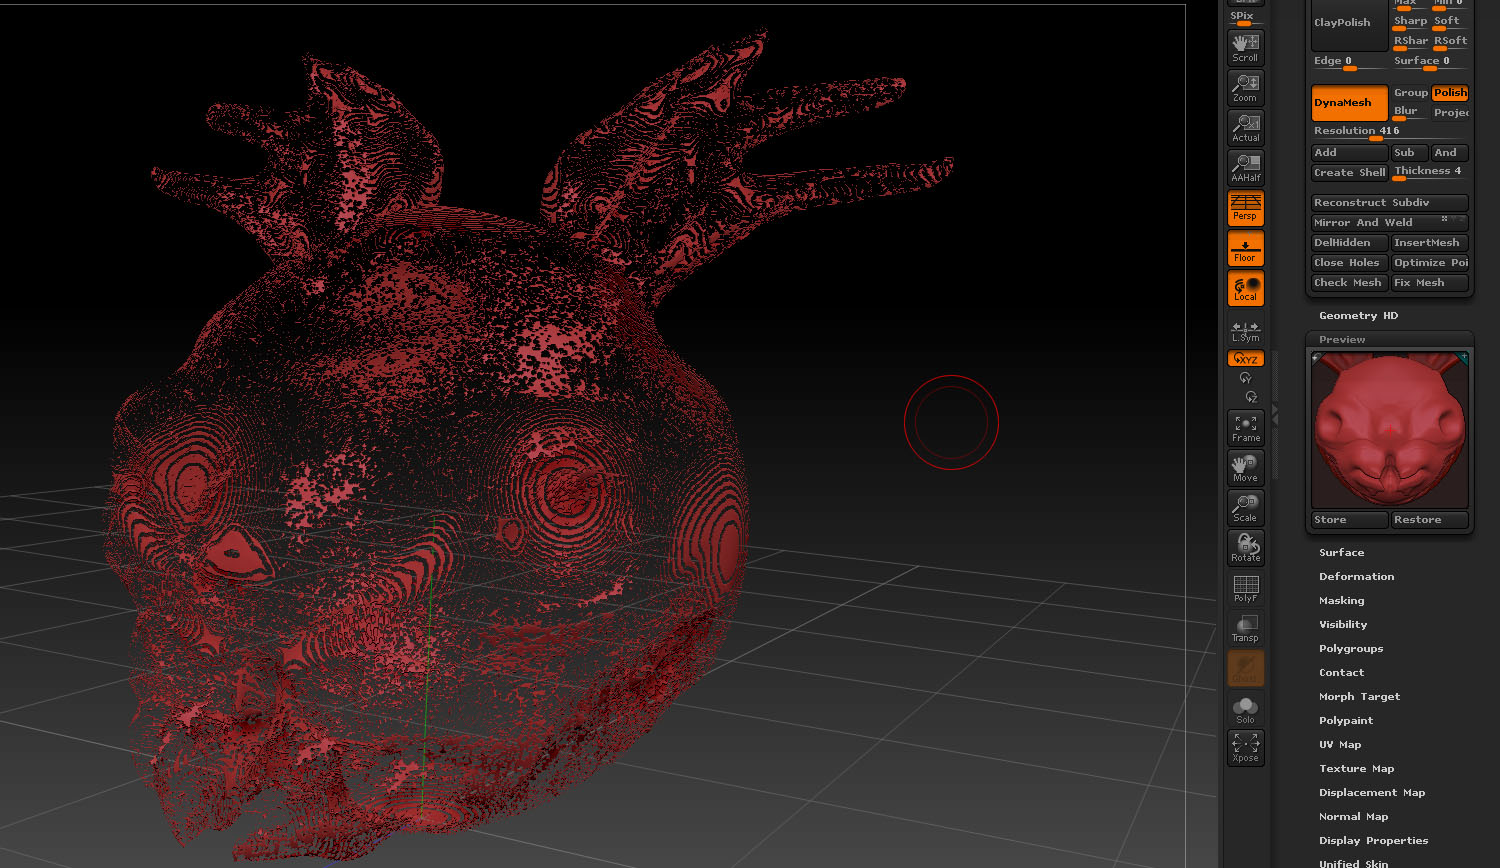1500x868 pixels.
Task: Expand the Surface section
Action: pyautogui.click(x=1341, y=553)
